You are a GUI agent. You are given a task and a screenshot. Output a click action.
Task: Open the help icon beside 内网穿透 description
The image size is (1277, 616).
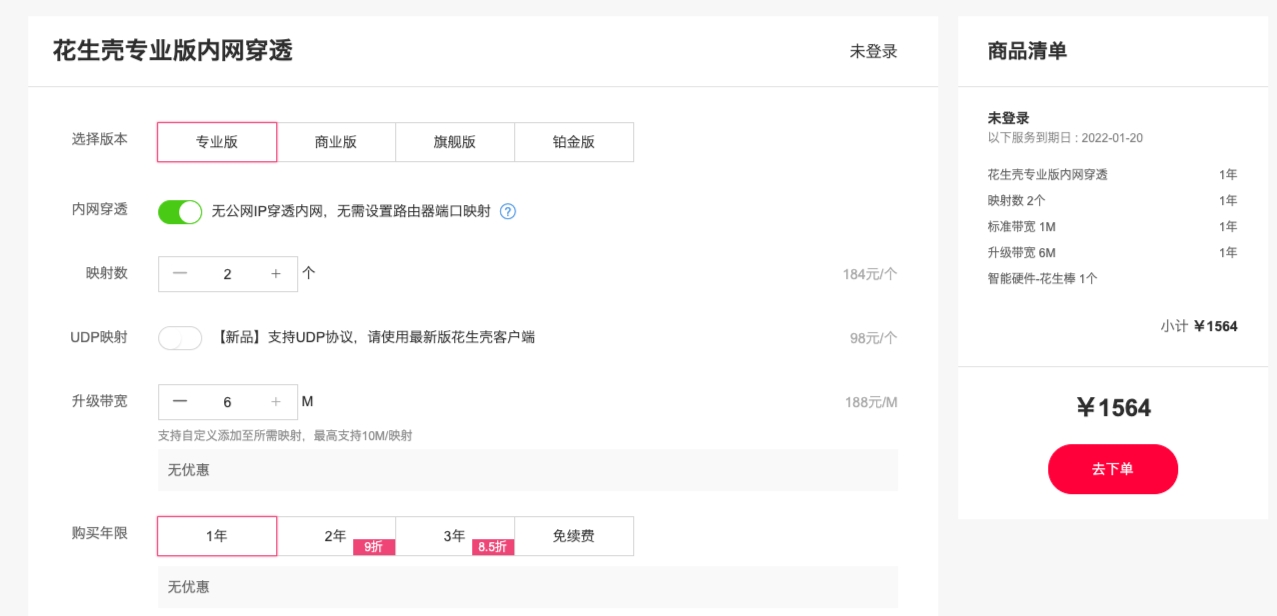pyautogui.click(x=508, y=212)
